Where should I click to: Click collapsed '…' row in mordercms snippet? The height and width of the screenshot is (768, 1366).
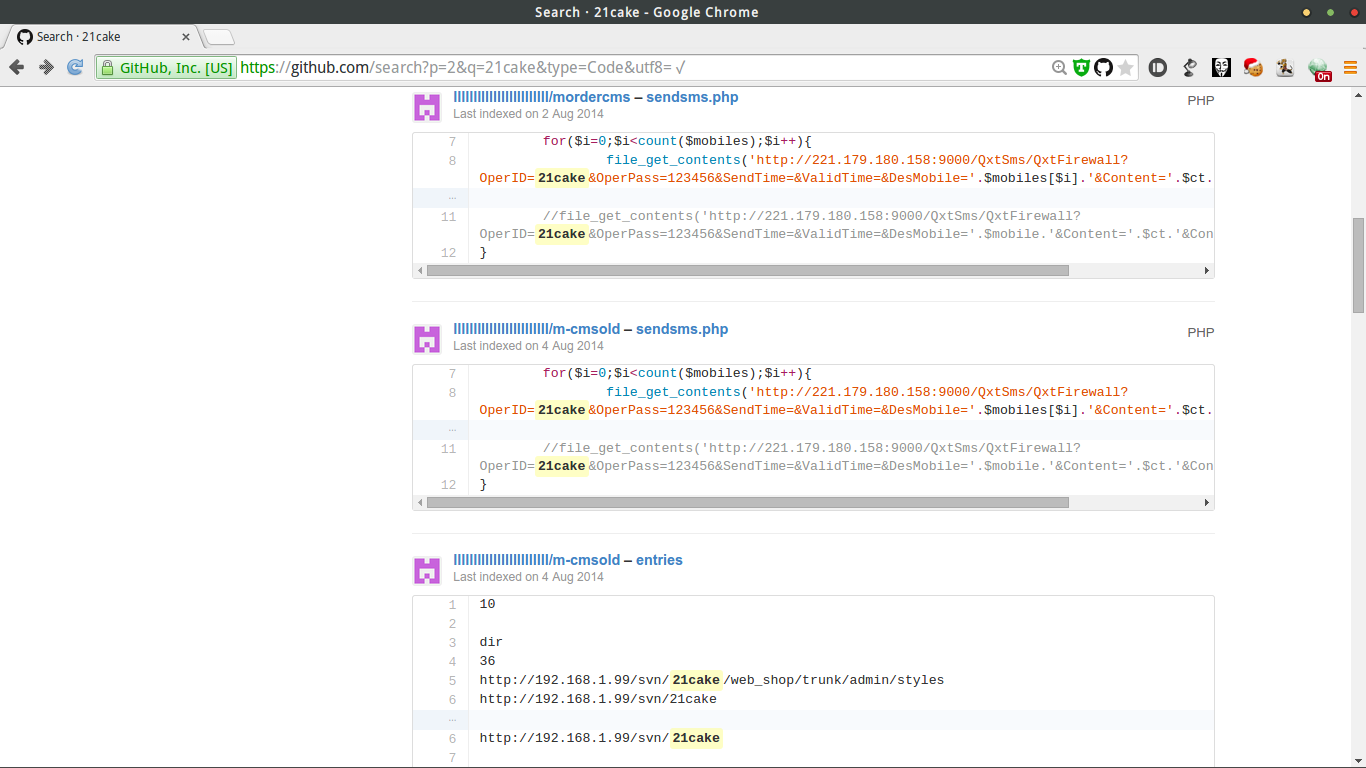(x=813, y=198)
